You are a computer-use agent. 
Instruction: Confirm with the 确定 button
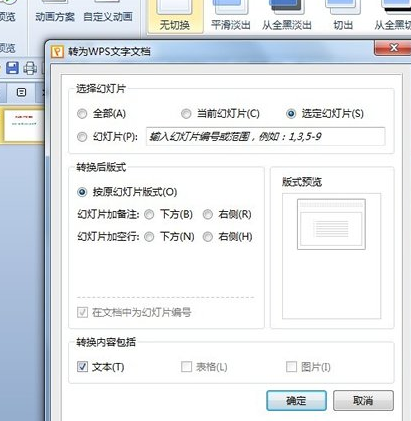coord(296,400)
